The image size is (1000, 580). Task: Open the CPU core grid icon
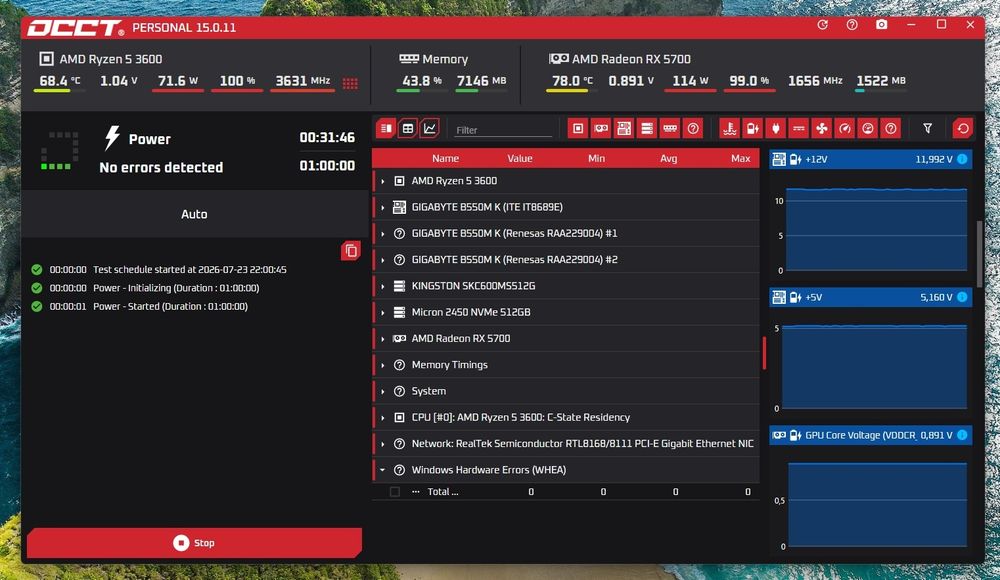(x=350, y=83)
